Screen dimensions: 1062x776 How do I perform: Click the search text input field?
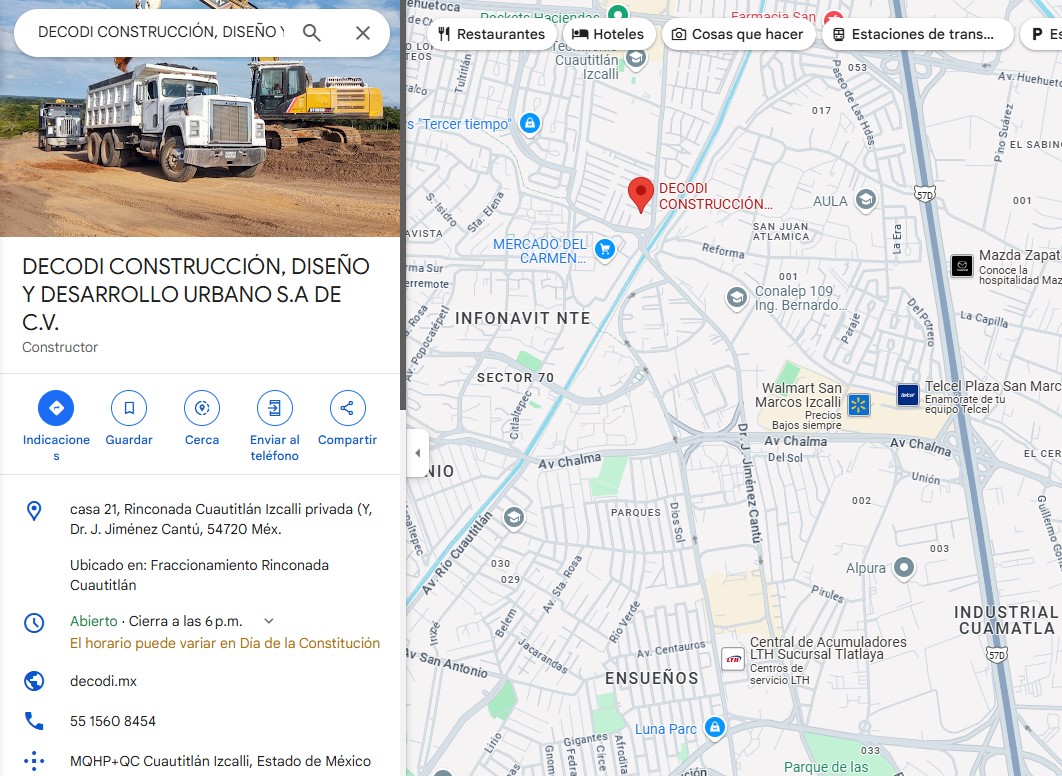(x=160, y=33)
